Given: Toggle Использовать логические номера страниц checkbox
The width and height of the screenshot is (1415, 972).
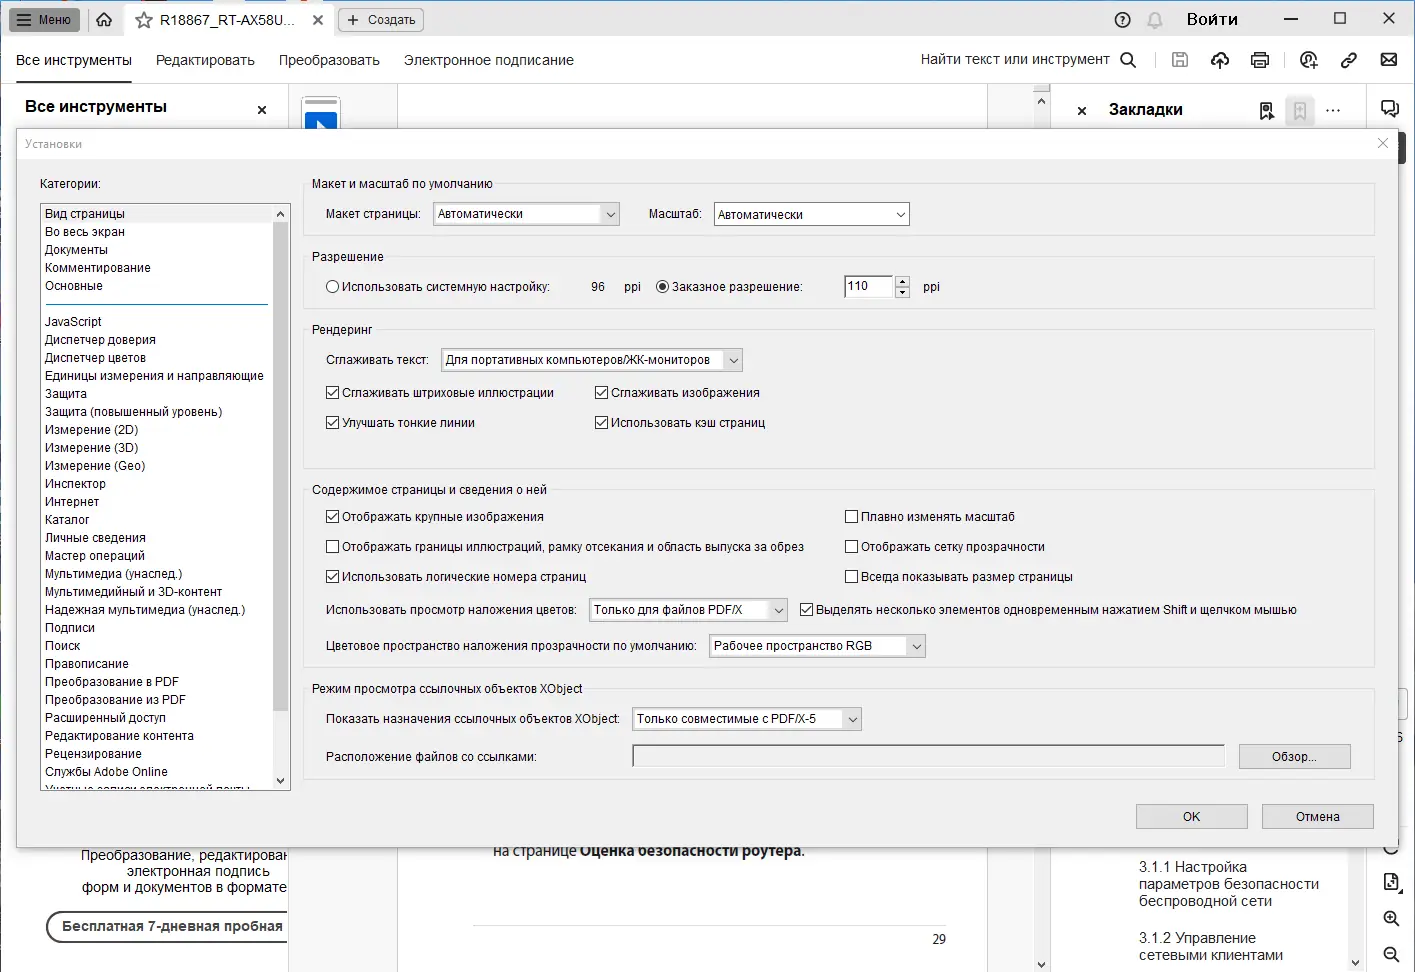Looking at the screenshot, I should tap(332, 577).
